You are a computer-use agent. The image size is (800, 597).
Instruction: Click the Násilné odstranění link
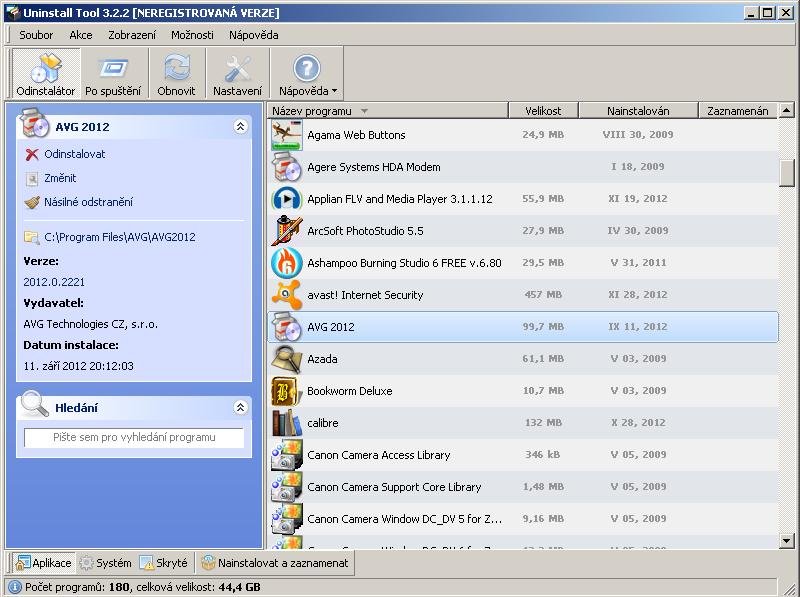[88, 202]
